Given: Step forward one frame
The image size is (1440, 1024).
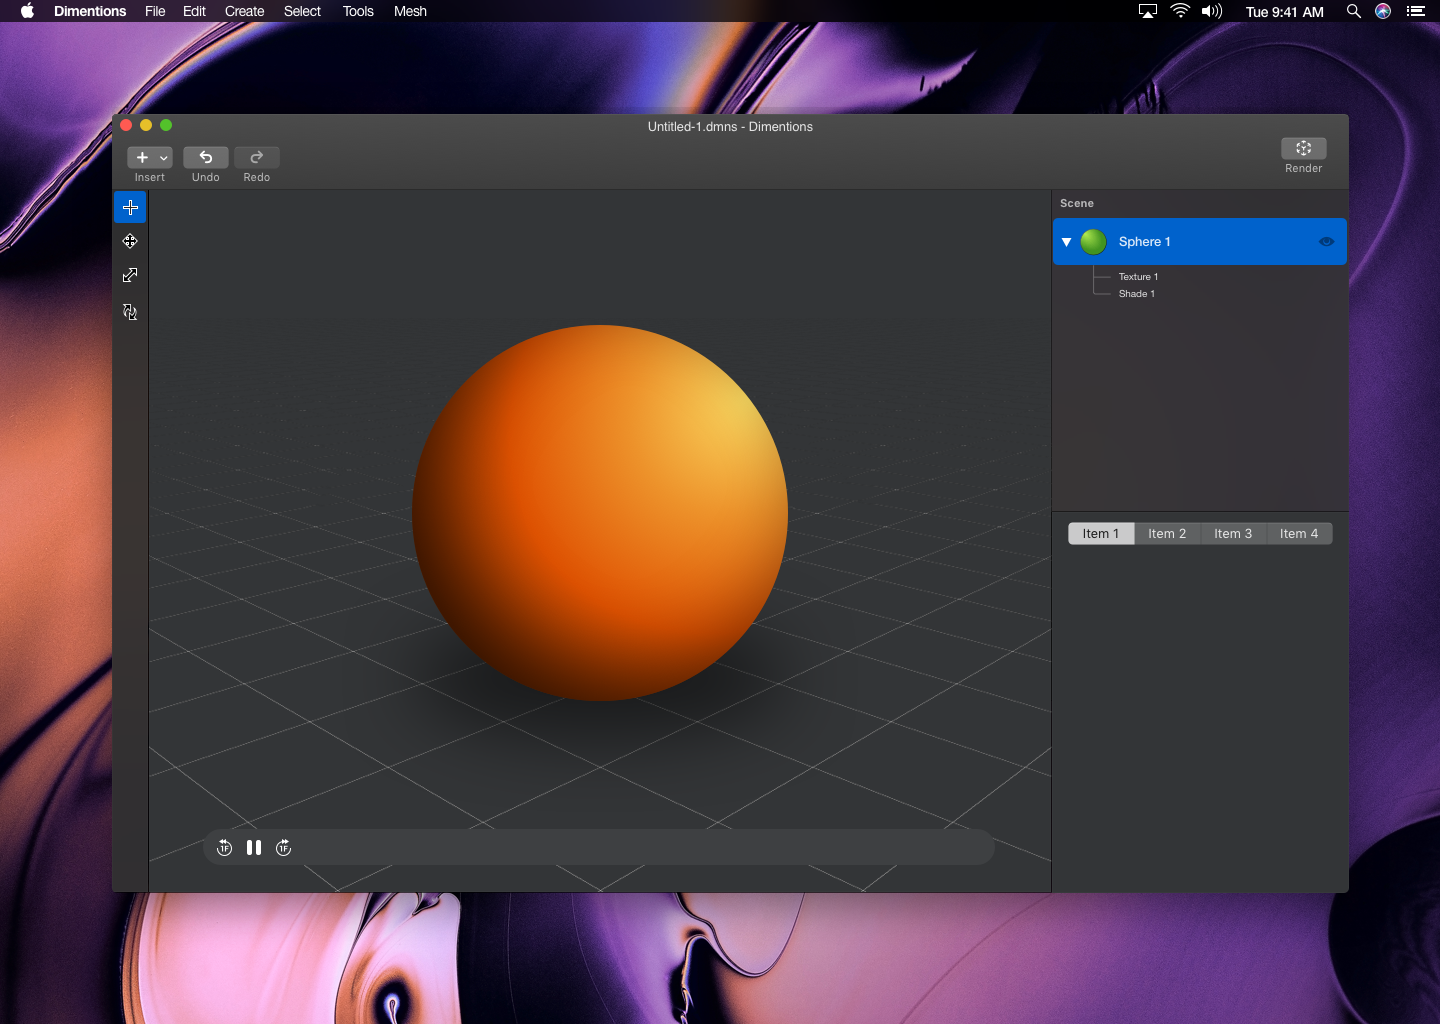Looking at the screenshot, I should (x=284, y=848).
